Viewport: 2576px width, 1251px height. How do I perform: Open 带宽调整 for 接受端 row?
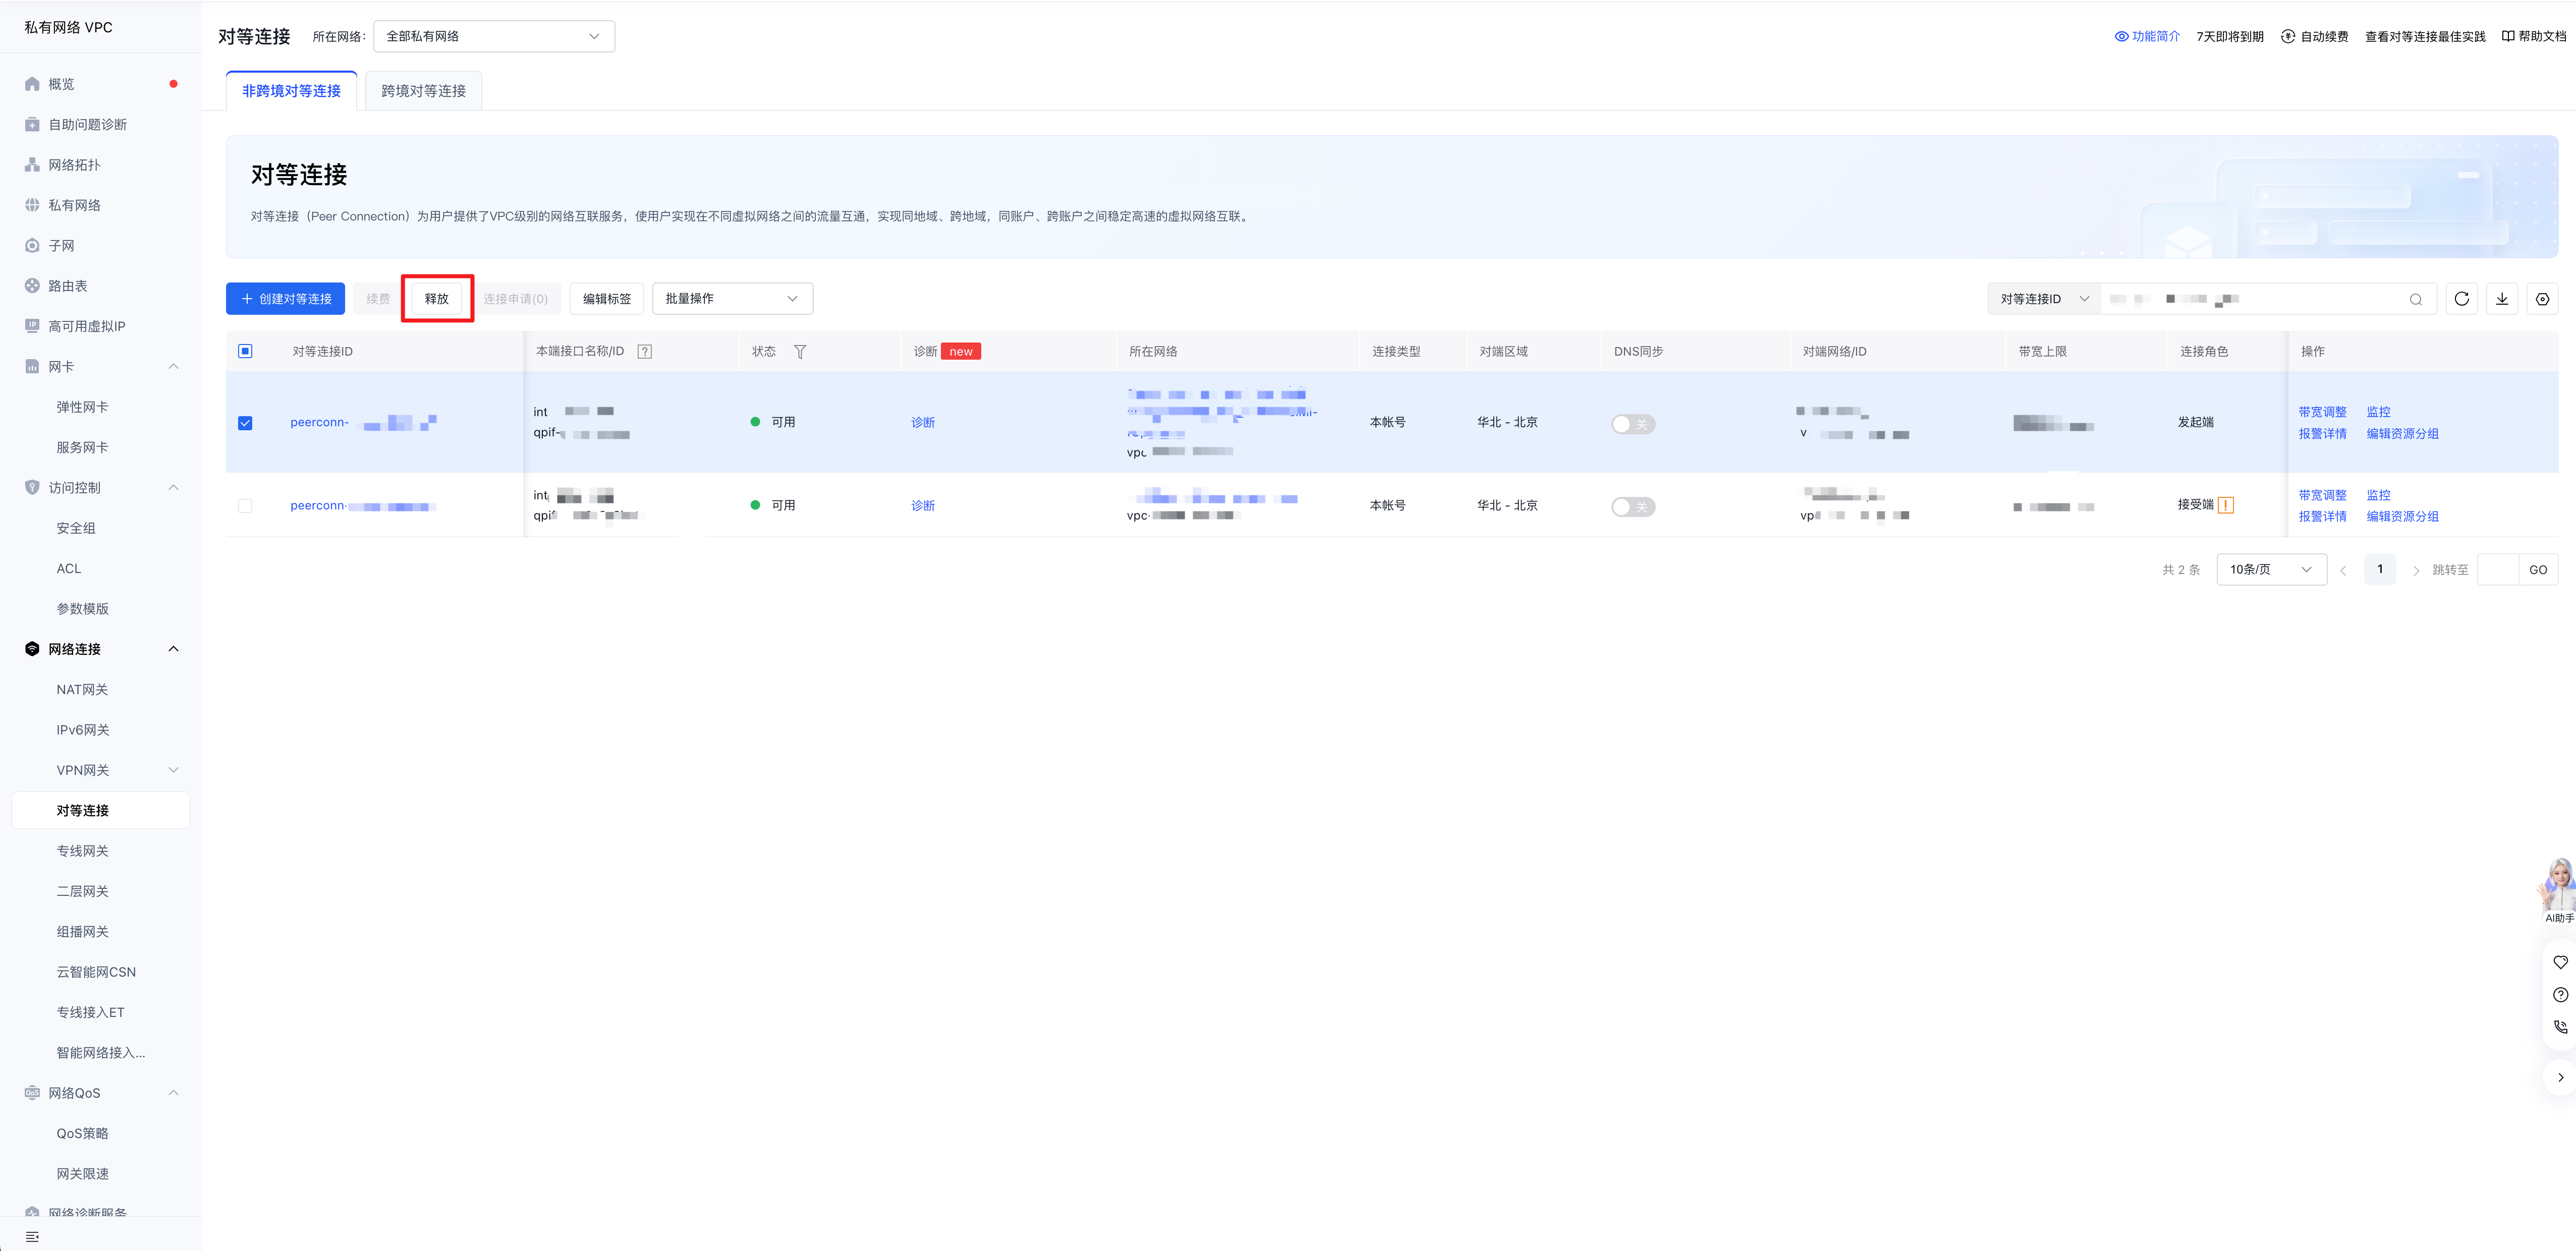(x=2322, y=496)
